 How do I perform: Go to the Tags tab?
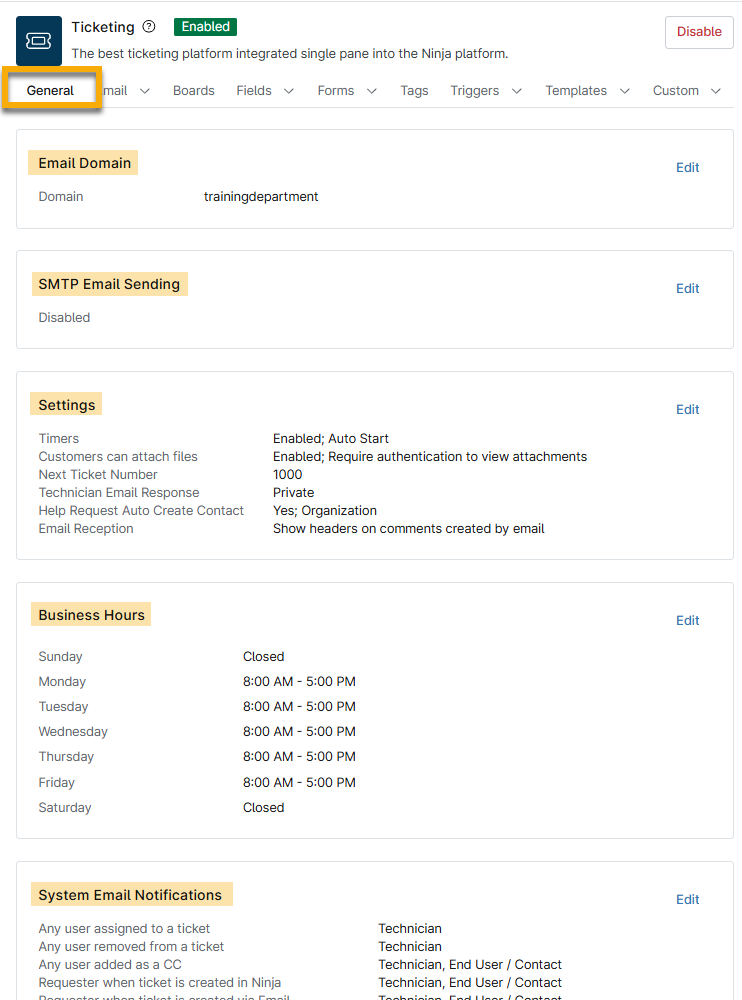(414, 90)
